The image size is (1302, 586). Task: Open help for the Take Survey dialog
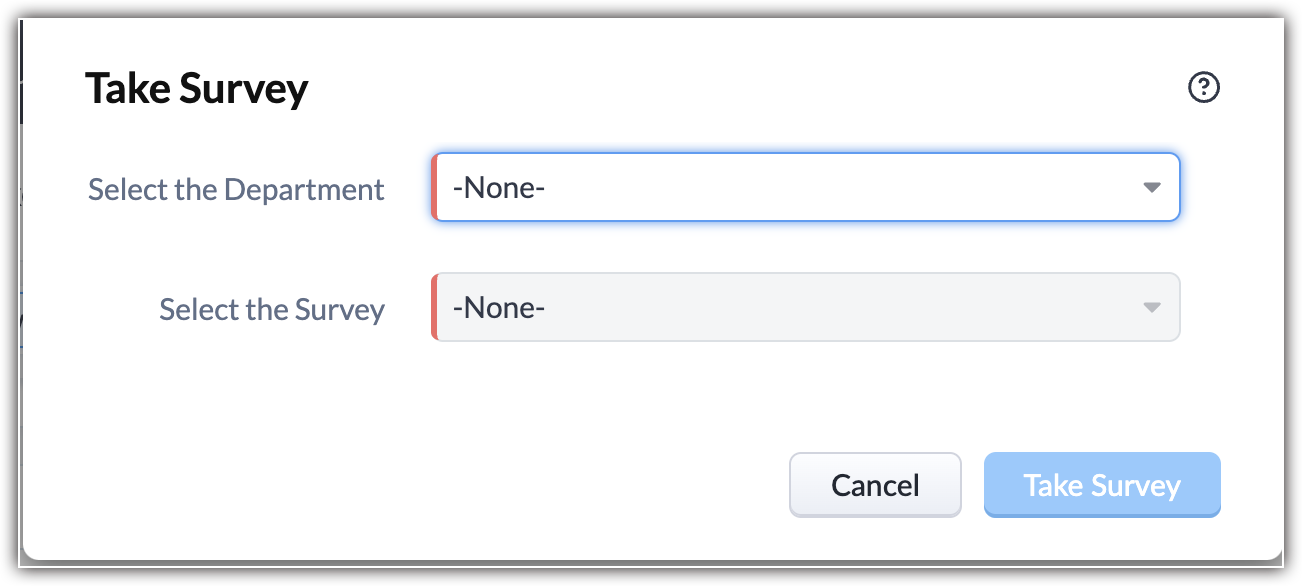1204,88
